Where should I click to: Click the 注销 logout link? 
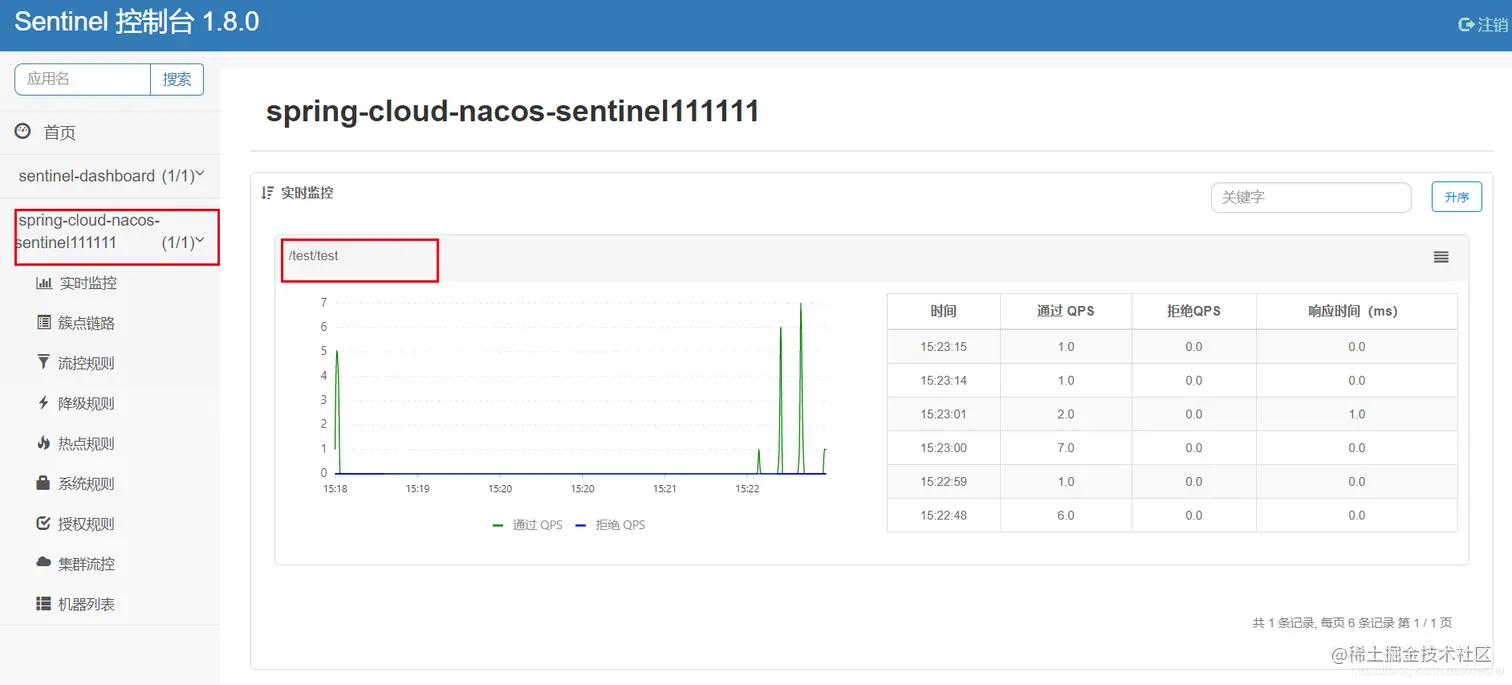tap(1492, 25)
